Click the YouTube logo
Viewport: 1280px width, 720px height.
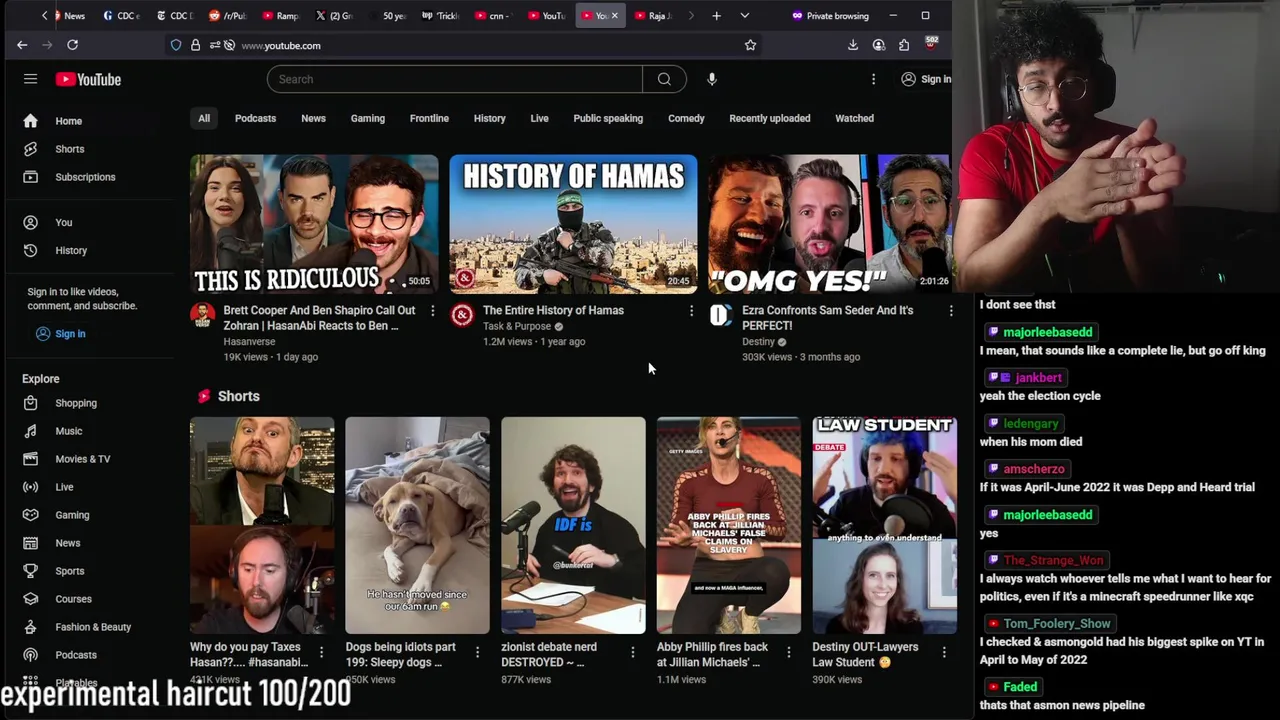point(88,79)
